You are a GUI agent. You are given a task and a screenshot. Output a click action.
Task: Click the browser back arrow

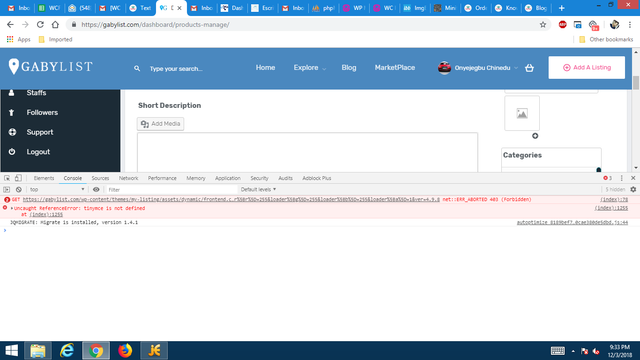tap(10, 24)
